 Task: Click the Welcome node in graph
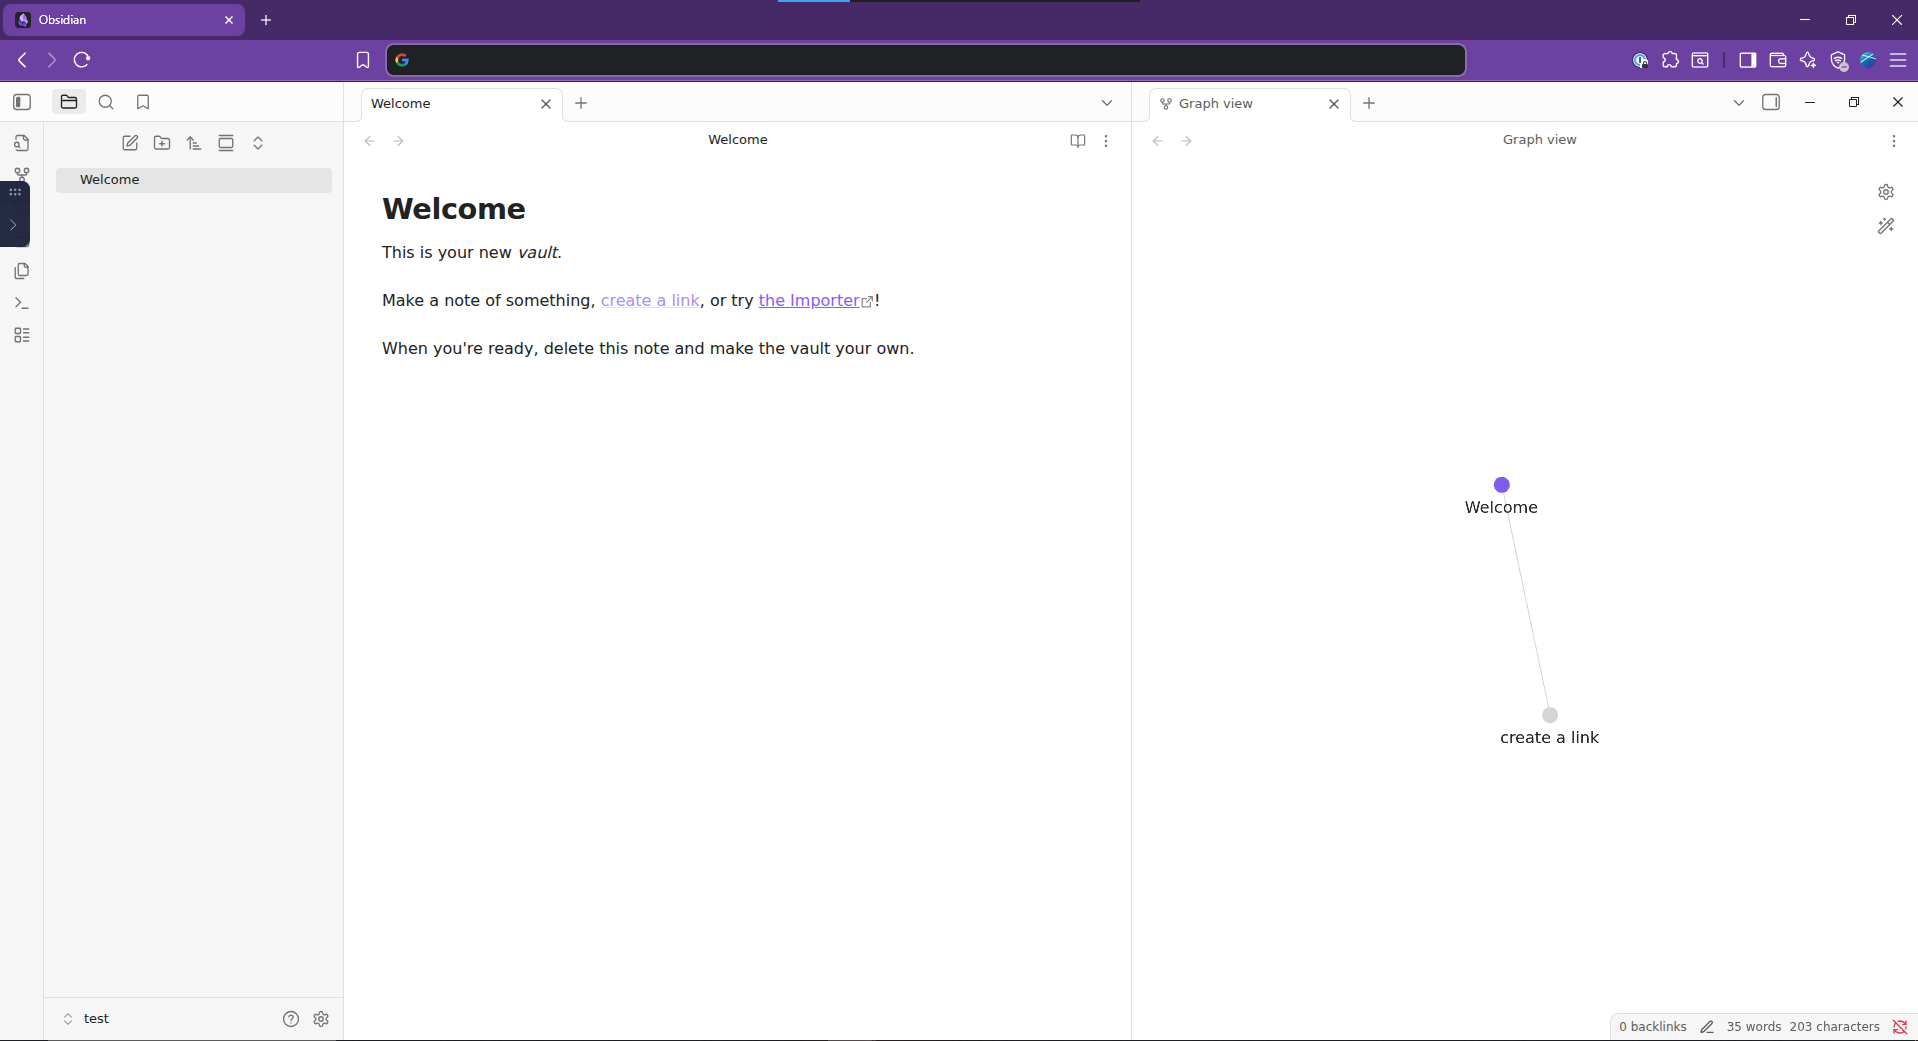pyautogui.click(x=1501, y=485)
